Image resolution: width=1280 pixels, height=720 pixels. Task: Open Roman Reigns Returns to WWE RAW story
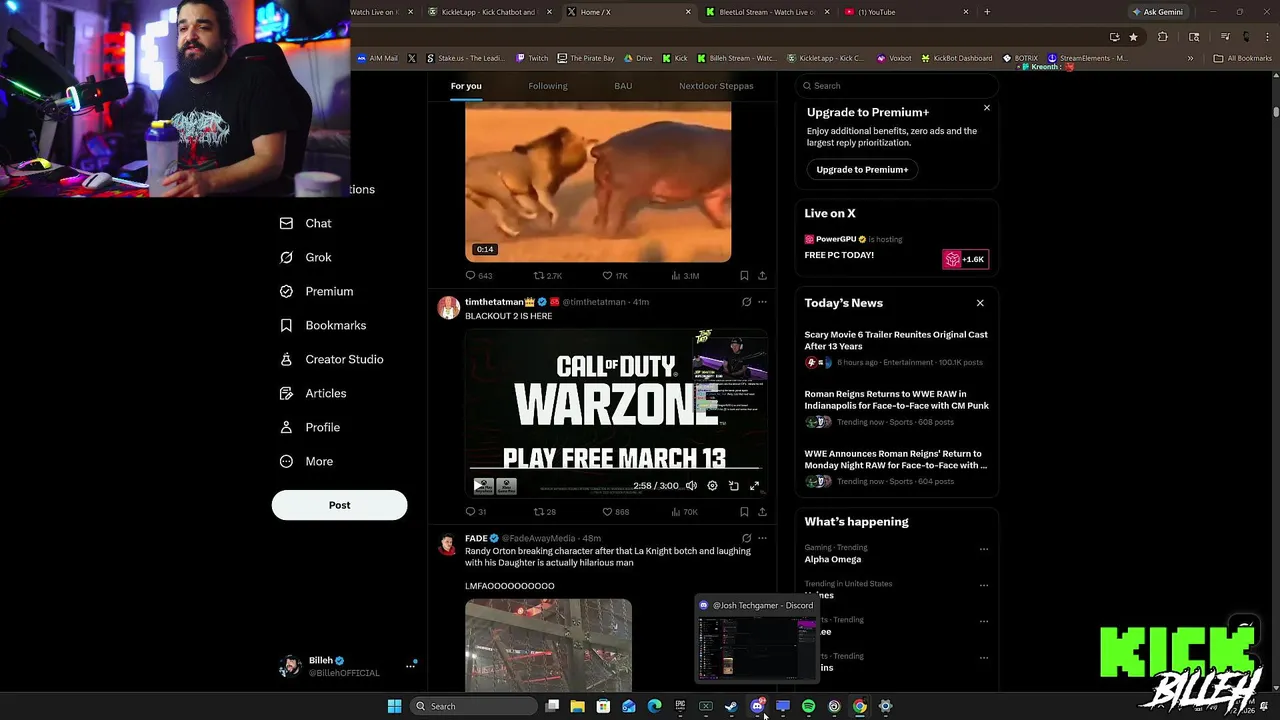click(x=896, y=408)
